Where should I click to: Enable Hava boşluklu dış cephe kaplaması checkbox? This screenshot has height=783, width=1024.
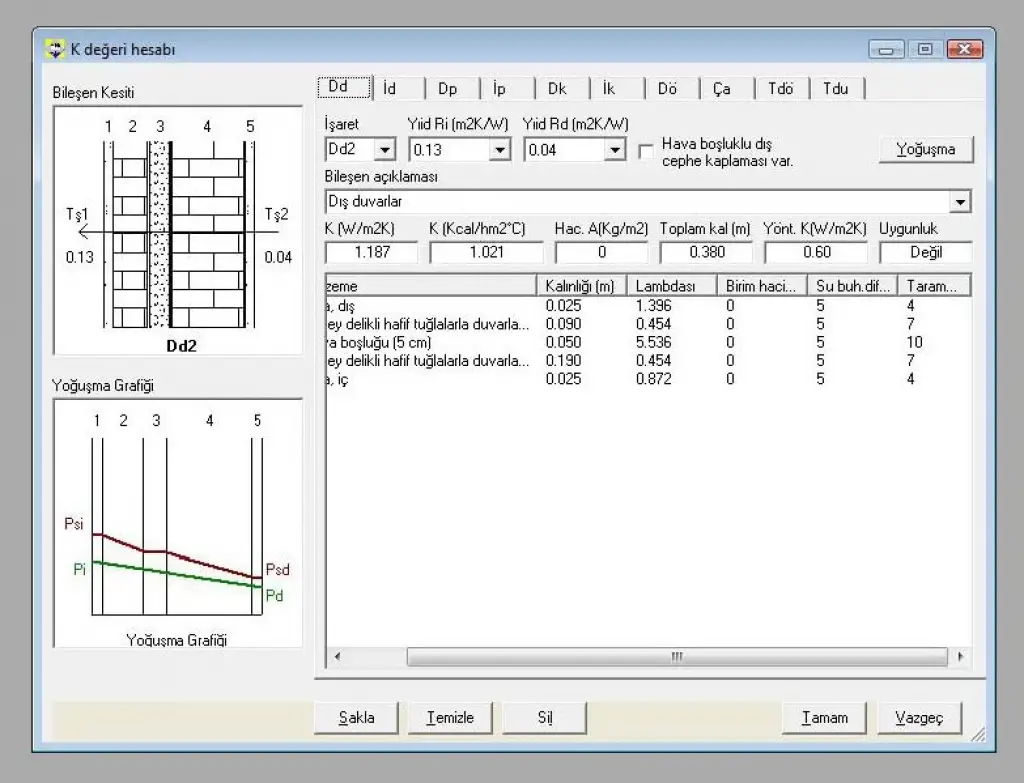point(645,151)
